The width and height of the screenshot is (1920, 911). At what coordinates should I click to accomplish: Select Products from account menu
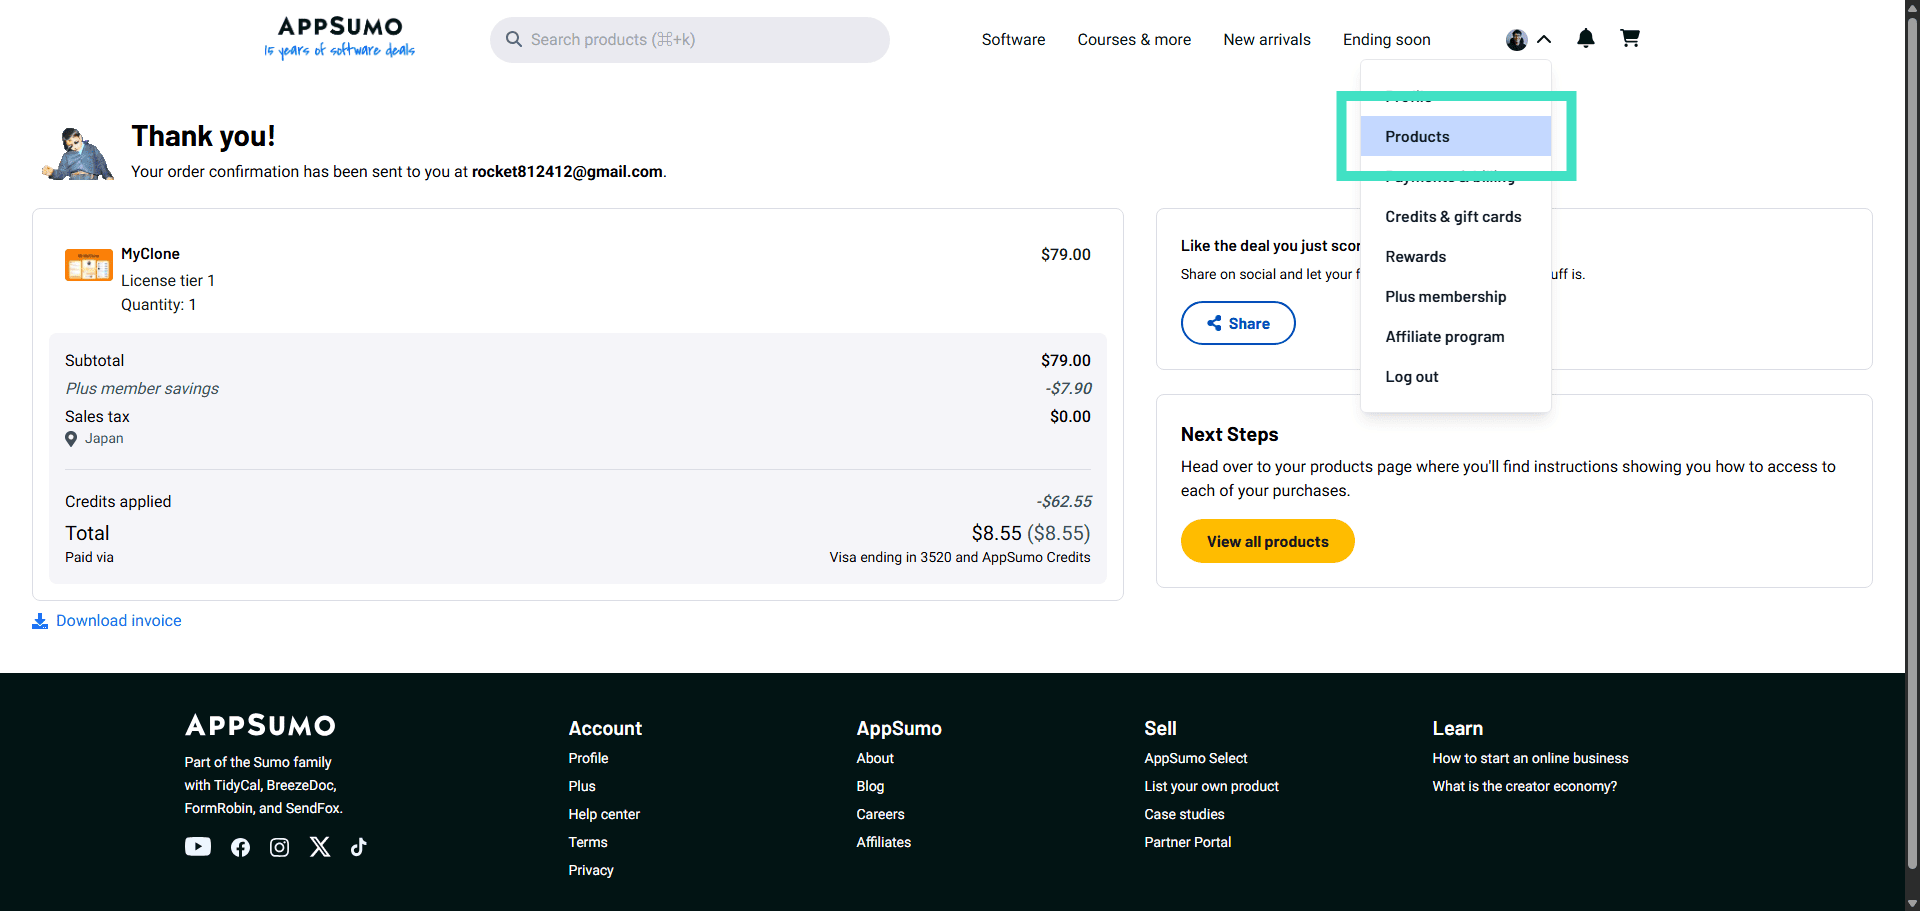pos(1417,137)
